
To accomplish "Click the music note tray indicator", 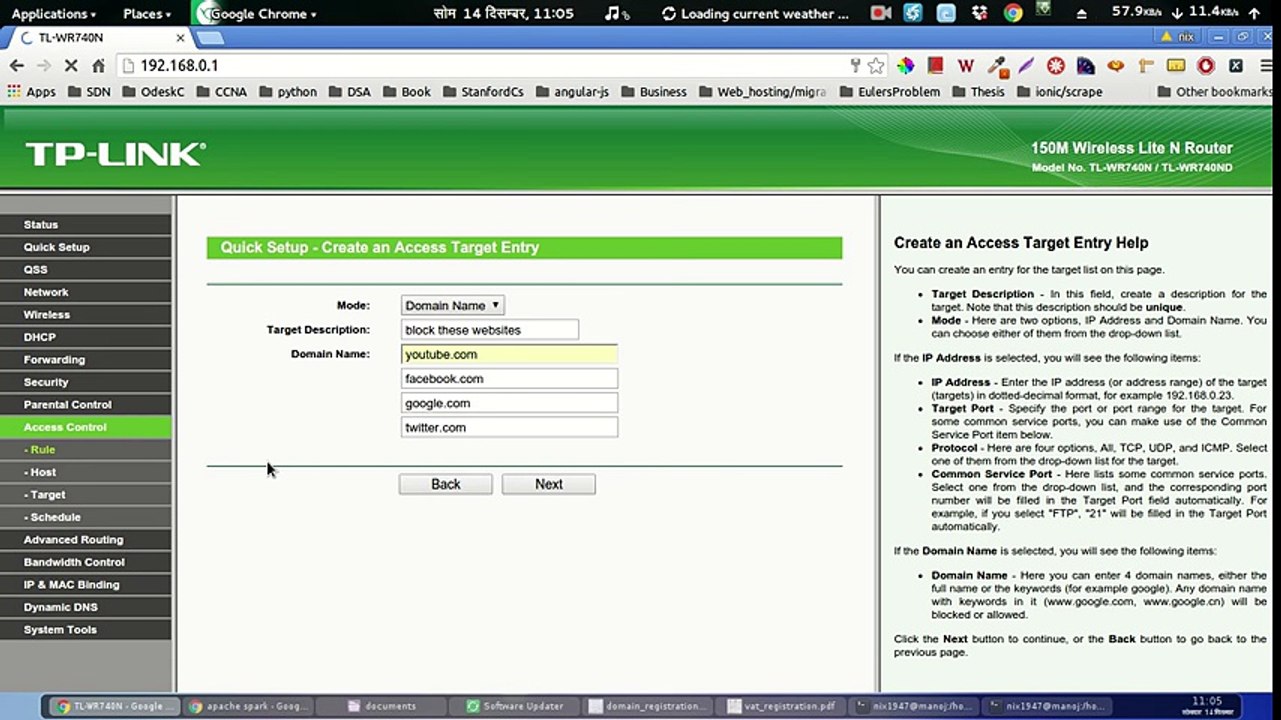I will pos(617,13).
